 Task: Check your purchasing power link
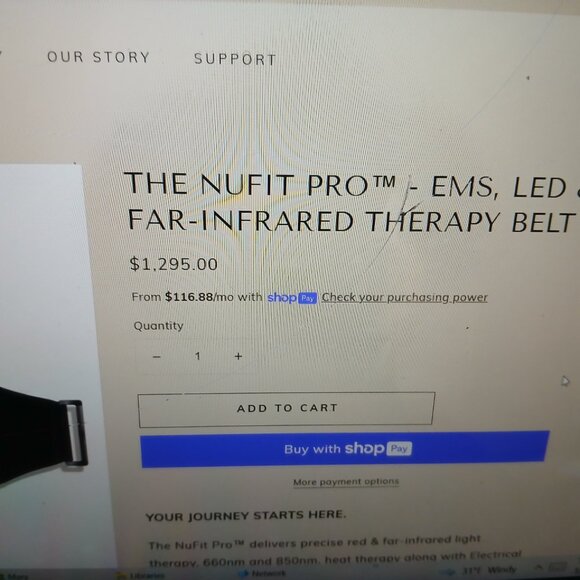click(x=404, y=297)
